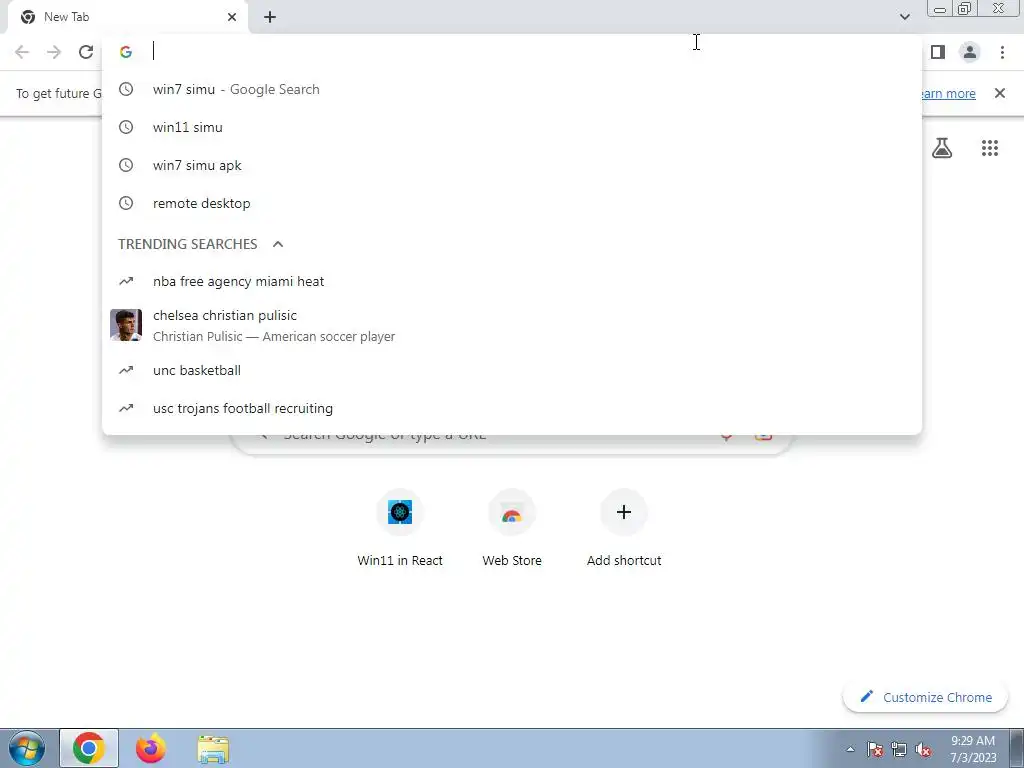
Task: Click the back navigation arrow
Action: click(22, 52)
